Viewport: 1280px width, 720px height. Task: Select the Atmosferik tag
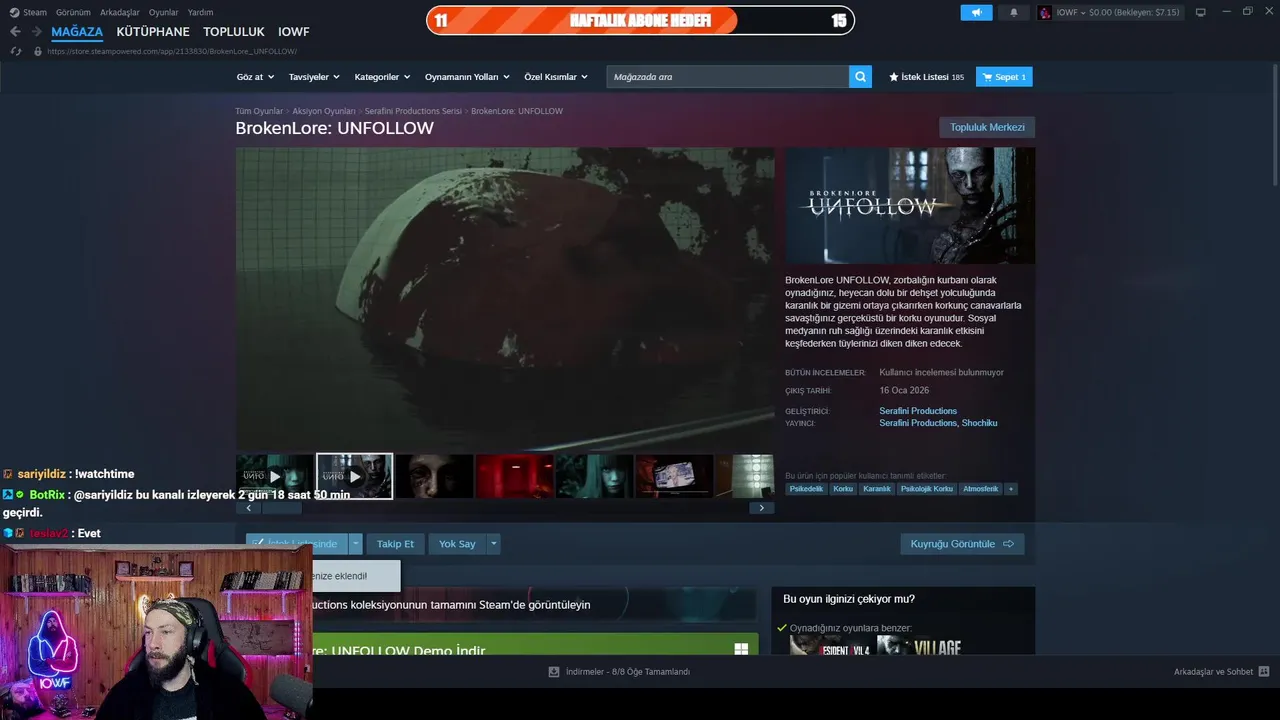tap(981, 489)
